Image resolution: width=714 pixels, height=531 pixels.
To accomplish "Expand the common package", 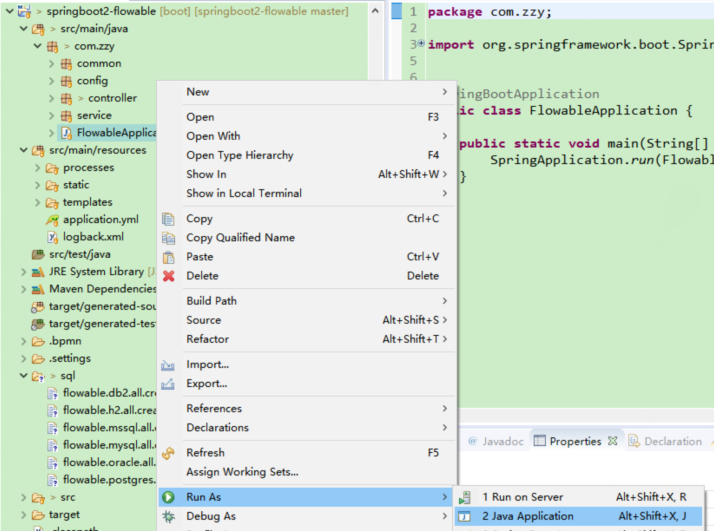I will 51,64.
